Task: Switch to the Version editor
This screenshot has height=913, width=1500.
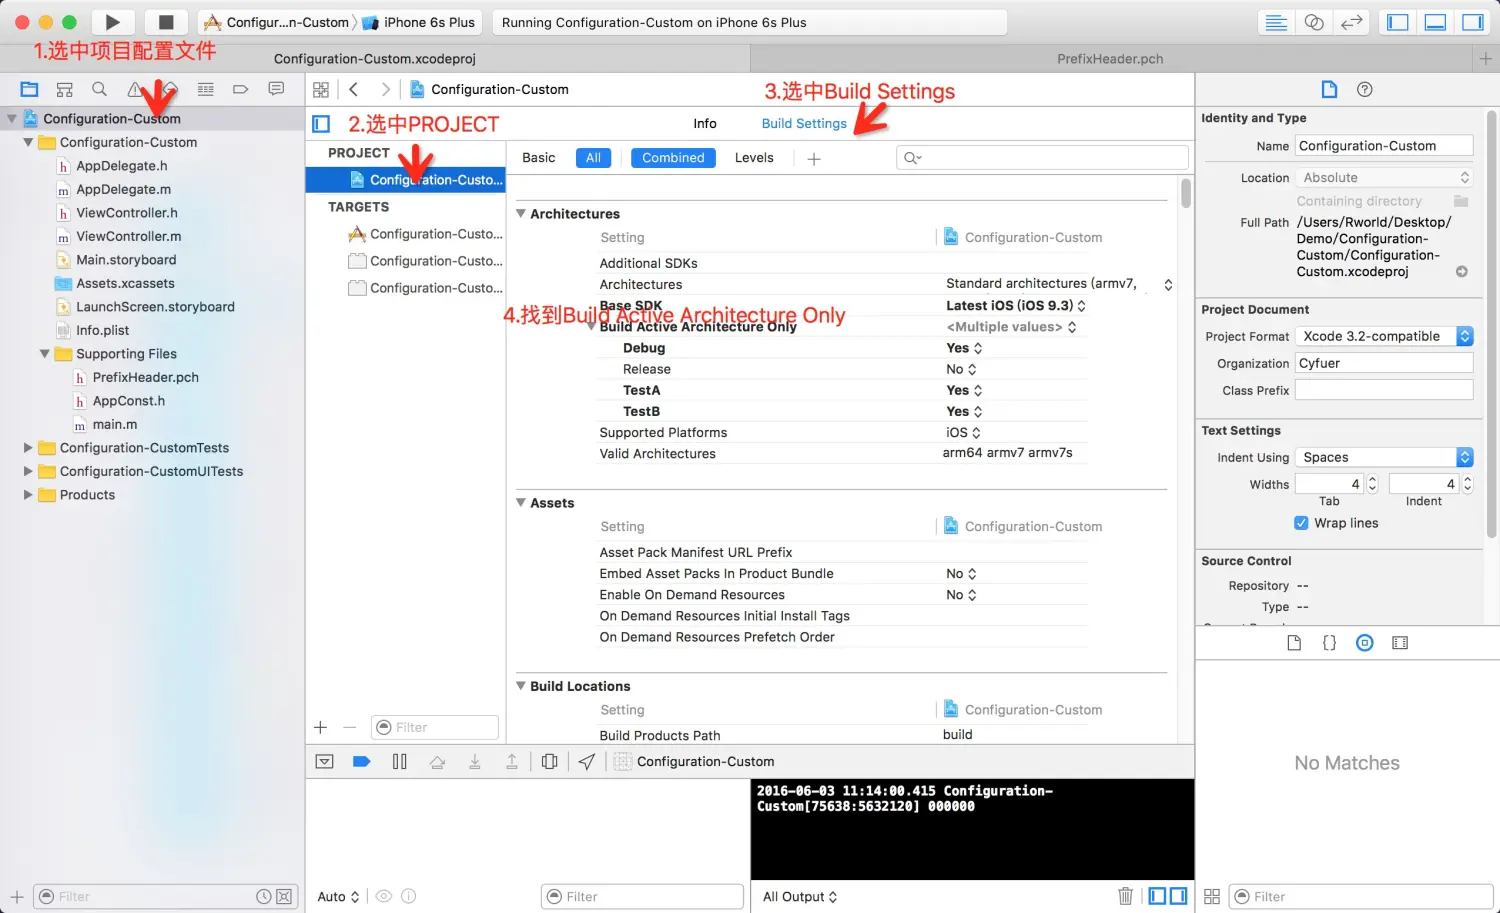Action: tap(1352, 22)
